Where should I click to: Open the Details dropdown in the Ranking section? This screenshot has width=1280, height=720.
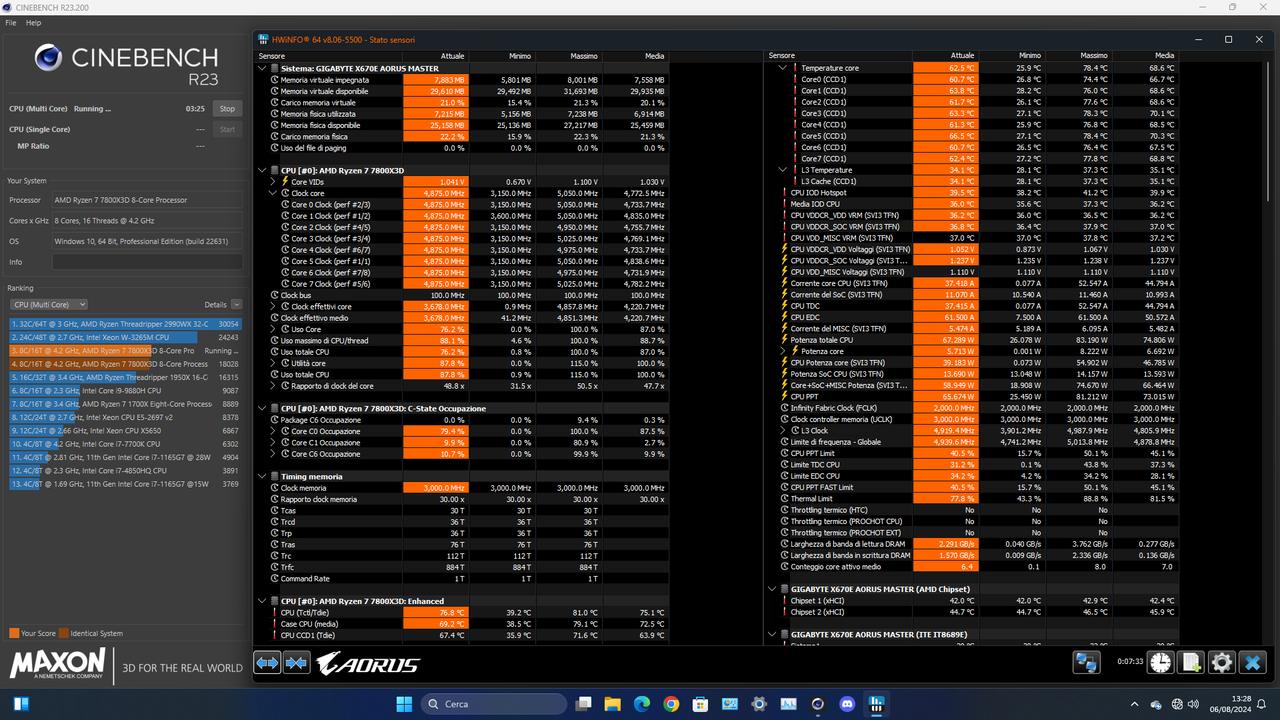(234, 304)
